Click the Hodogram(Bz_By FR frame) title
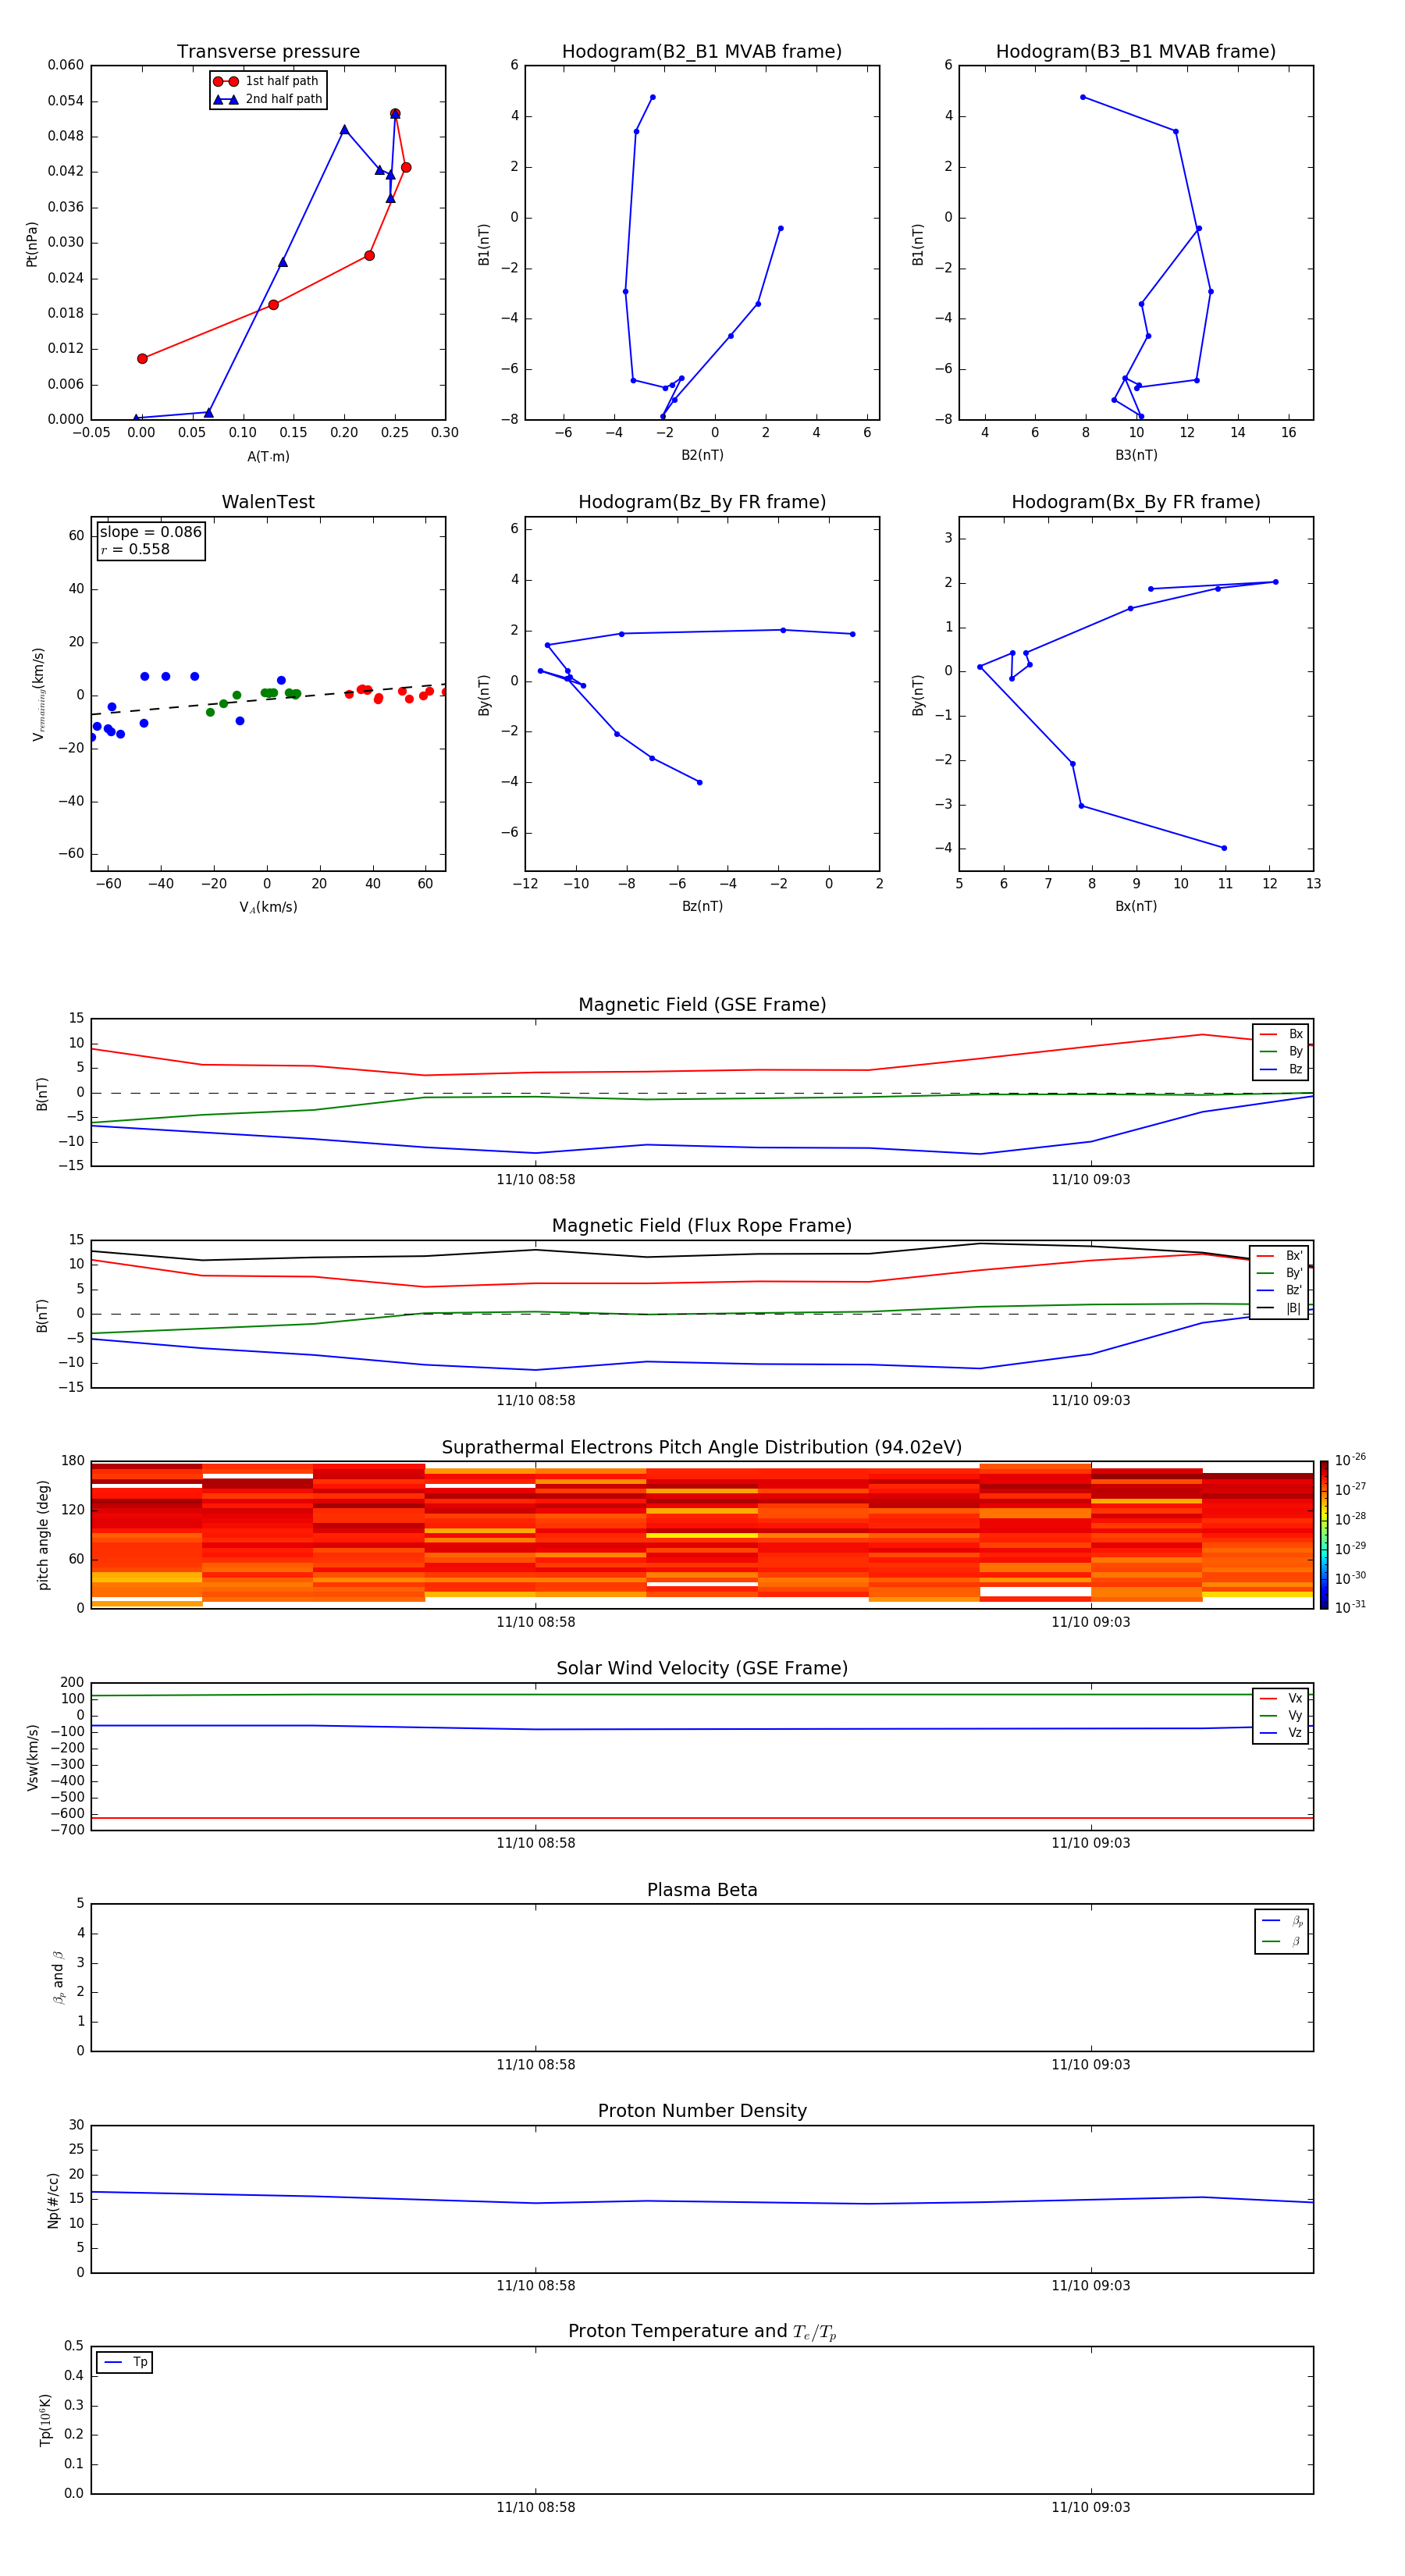The height and width of the screenshot is (2576, 1405). (x=702, y=502)
